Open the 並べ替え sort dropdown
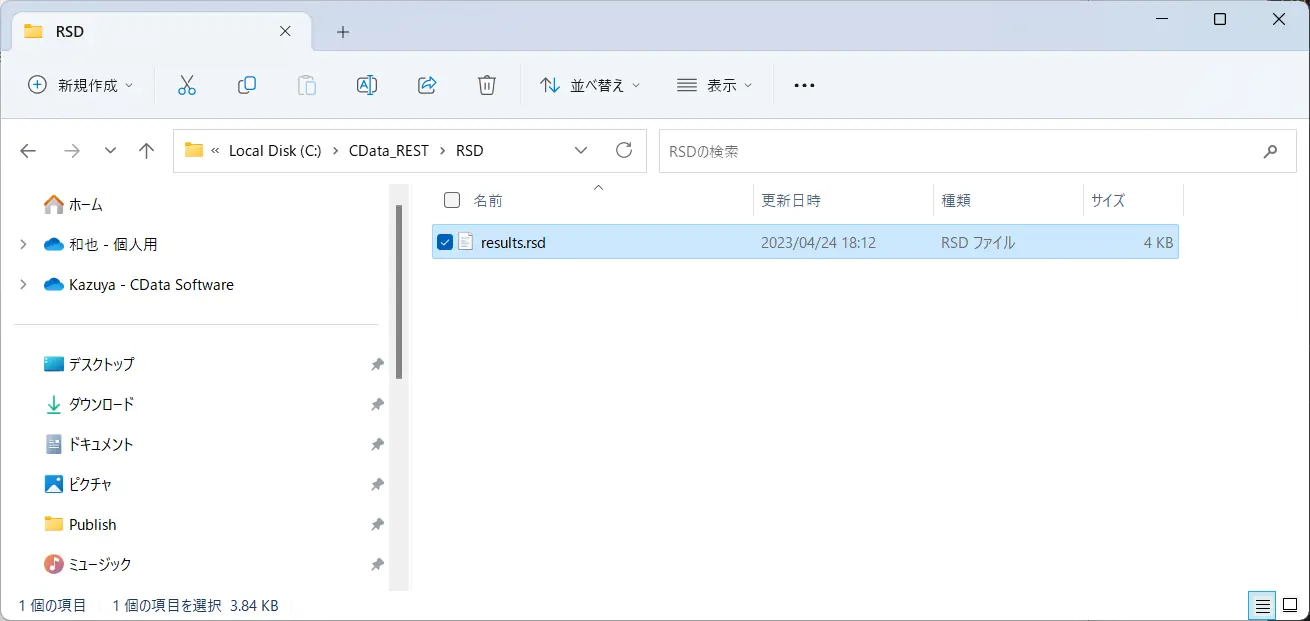Screen dimensions: 1310x621 point(590,85)
